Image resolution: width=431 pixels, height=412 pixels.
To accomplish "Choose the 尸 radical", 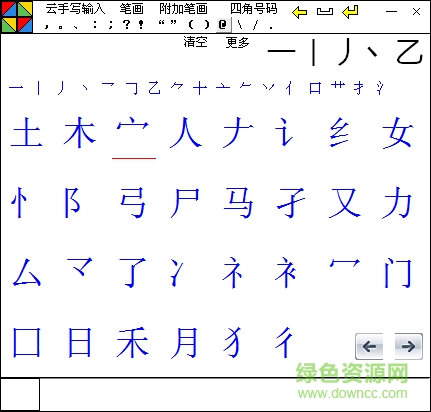I will tap(185, 202).
